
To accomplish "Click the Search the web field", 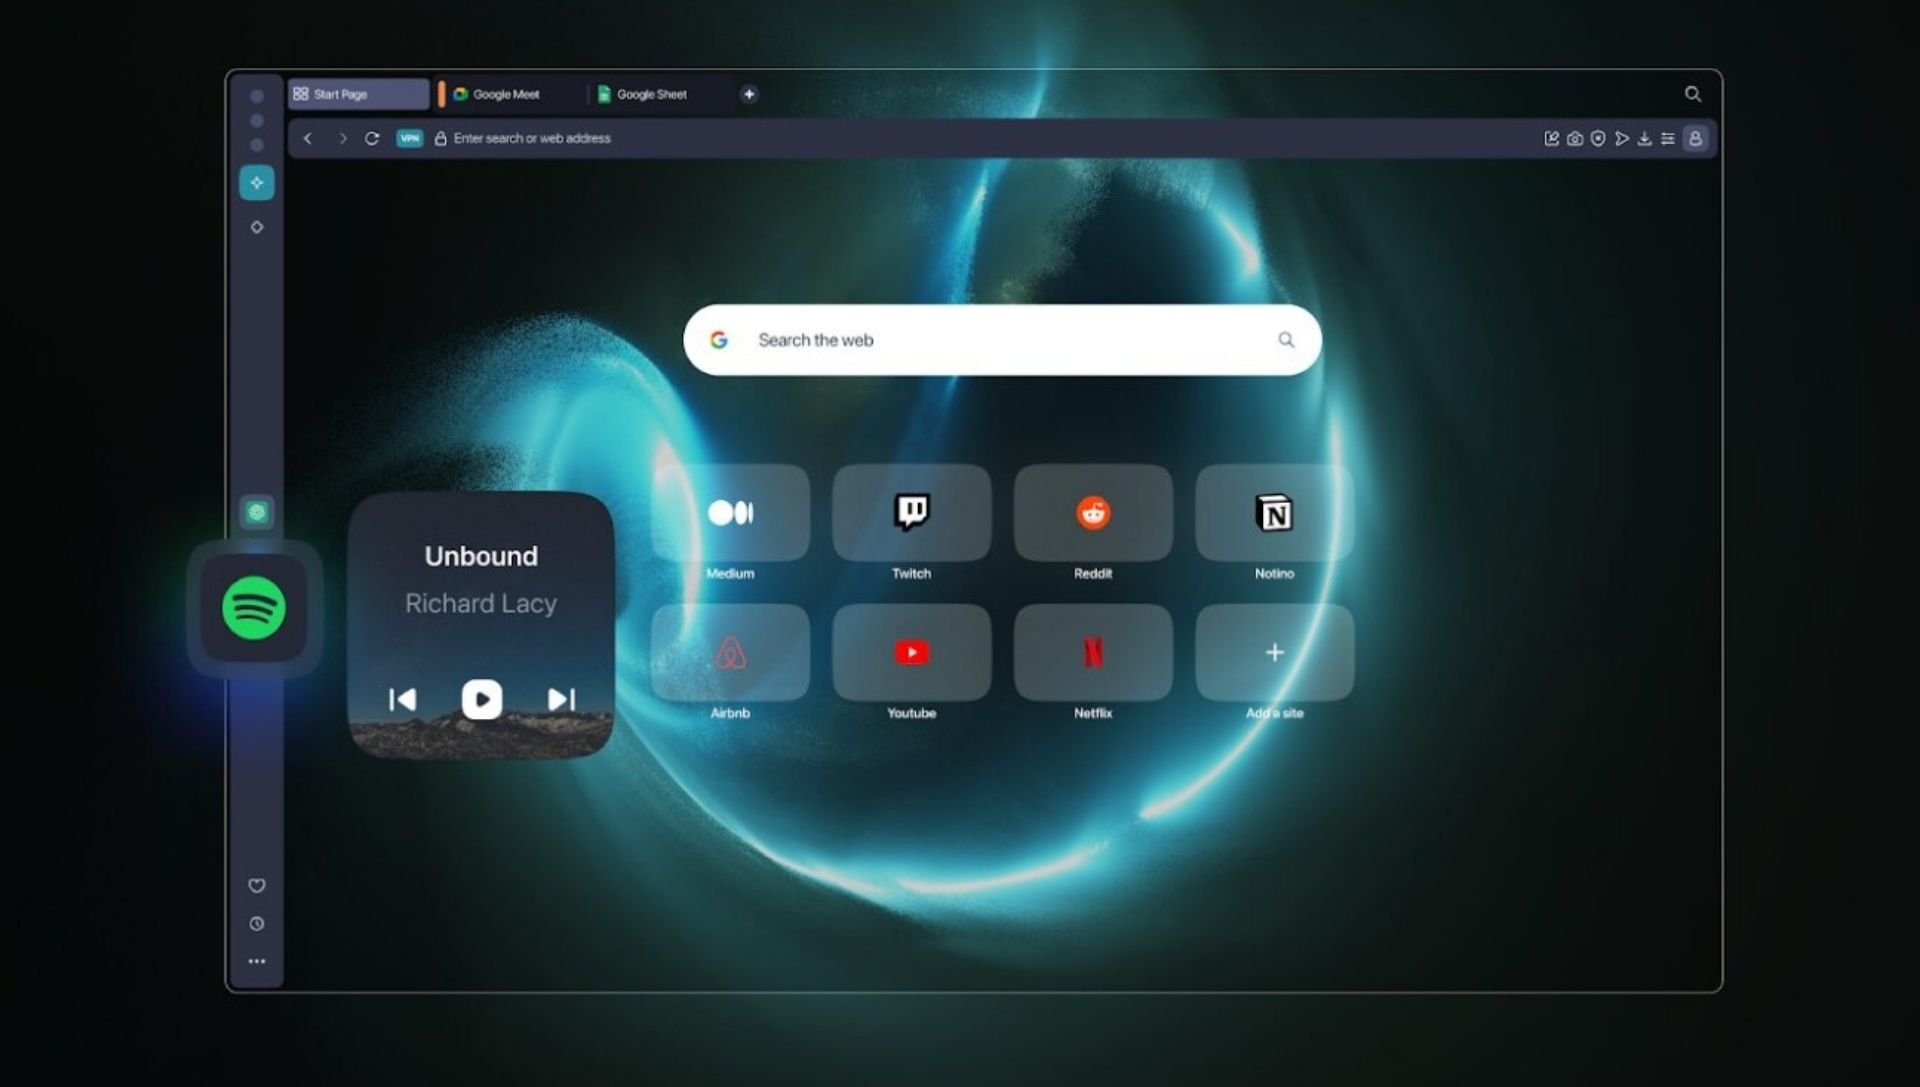I will (1000, 340).
